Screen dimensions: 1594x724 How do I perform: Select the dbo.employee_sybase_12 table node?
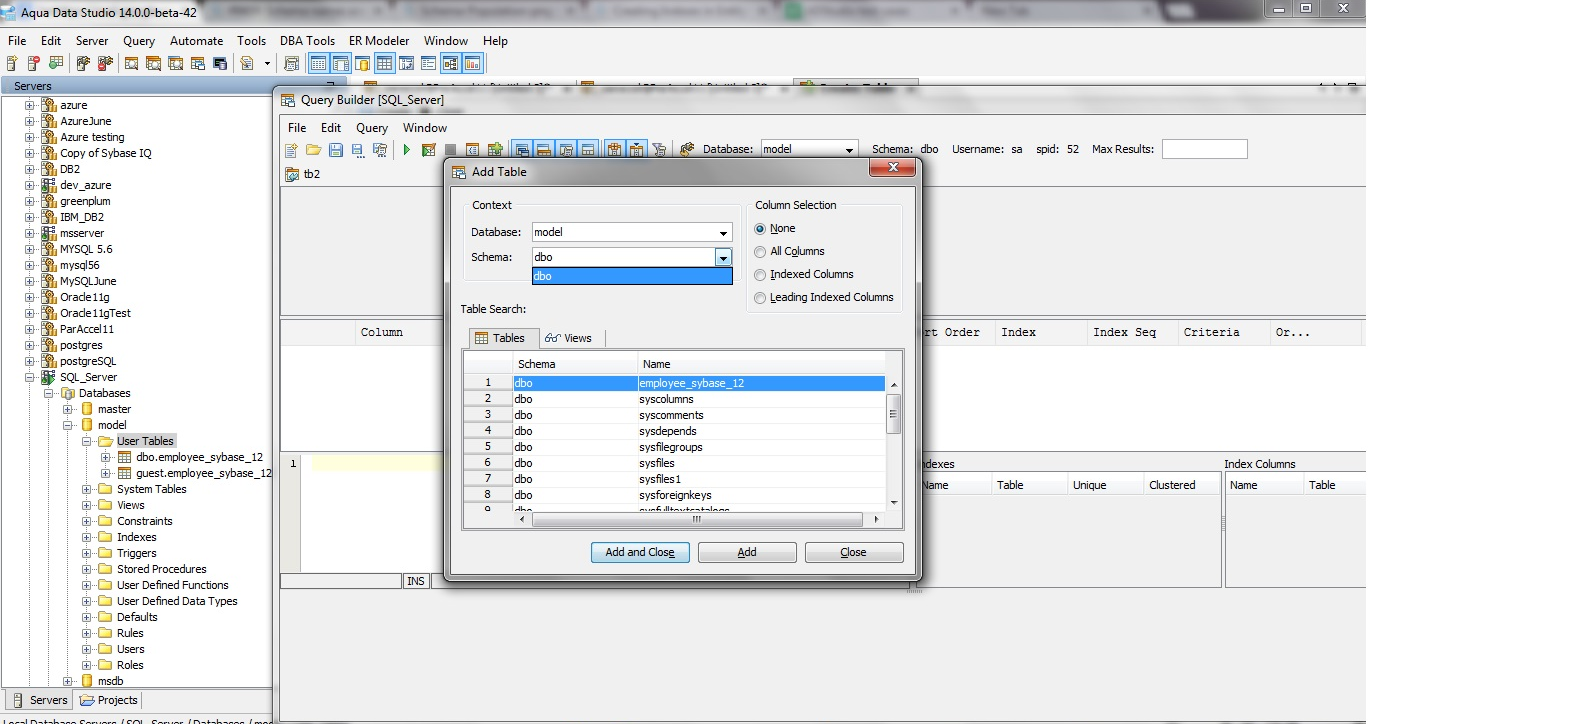tap(200, 457)
